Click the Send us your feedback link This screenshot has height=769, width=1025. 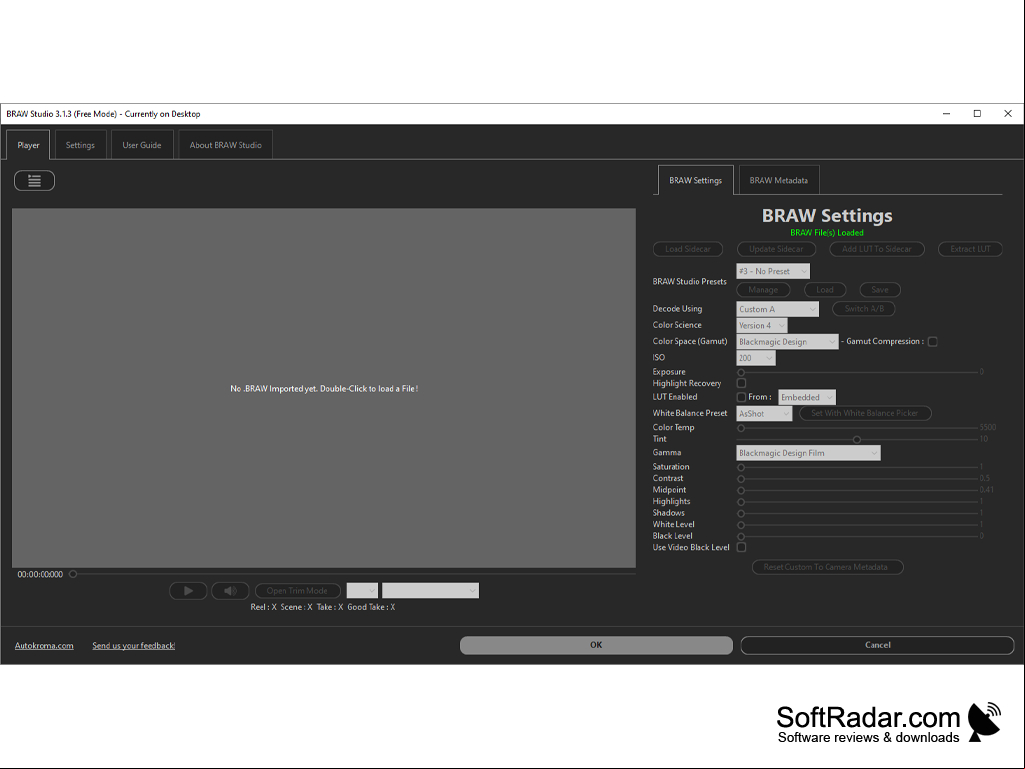133,646
